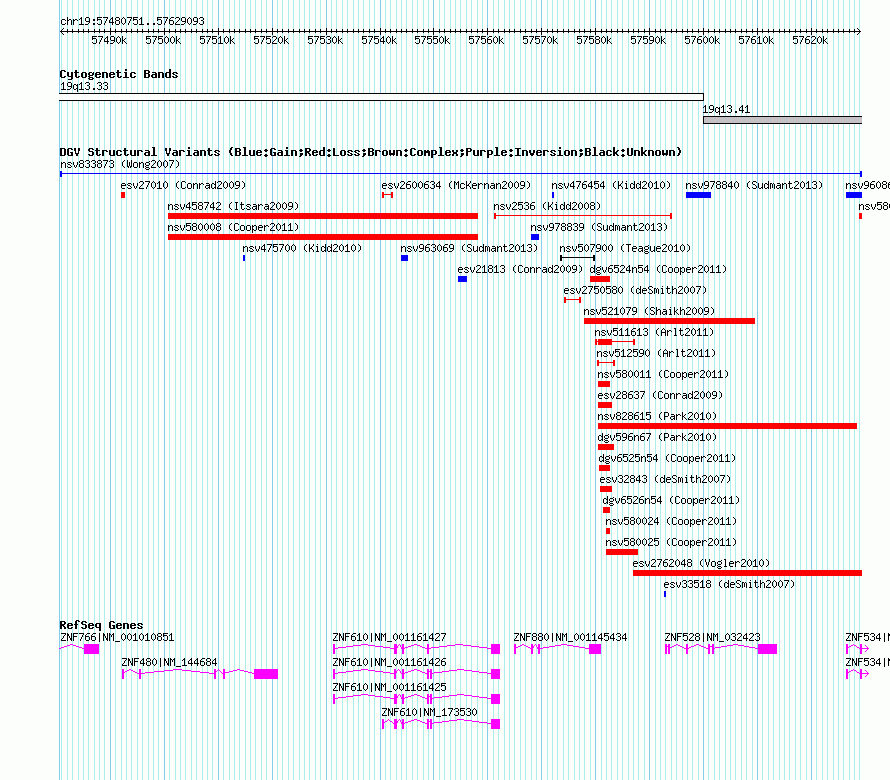Click the ZNF528|NM_032423 gene label
Viewport: 890px width, 780px height.
(x=712, y=638)
